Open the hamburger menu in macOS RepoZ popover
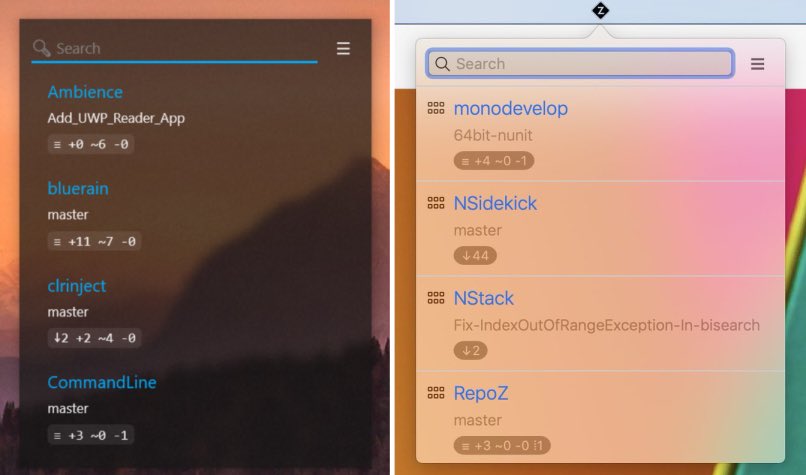 click(757, 64)
